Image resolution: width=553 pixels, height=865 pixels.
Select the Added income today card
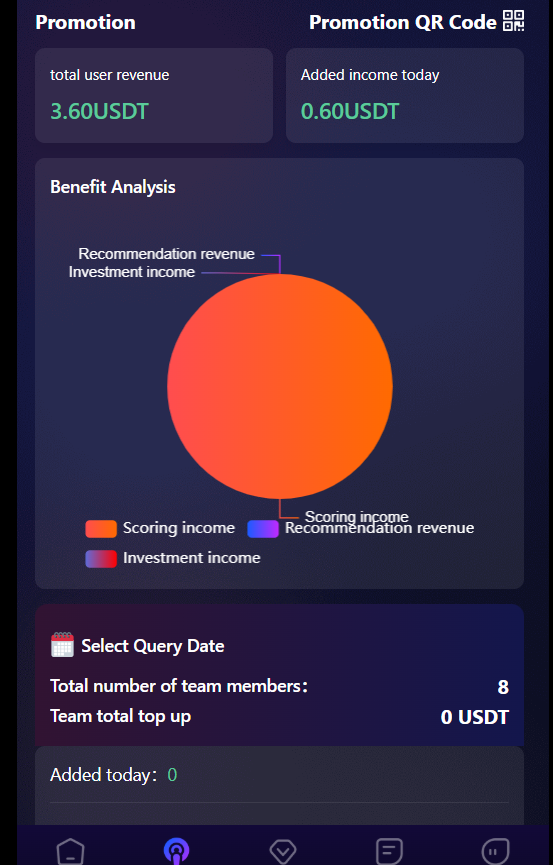click(x=405, y=95)
